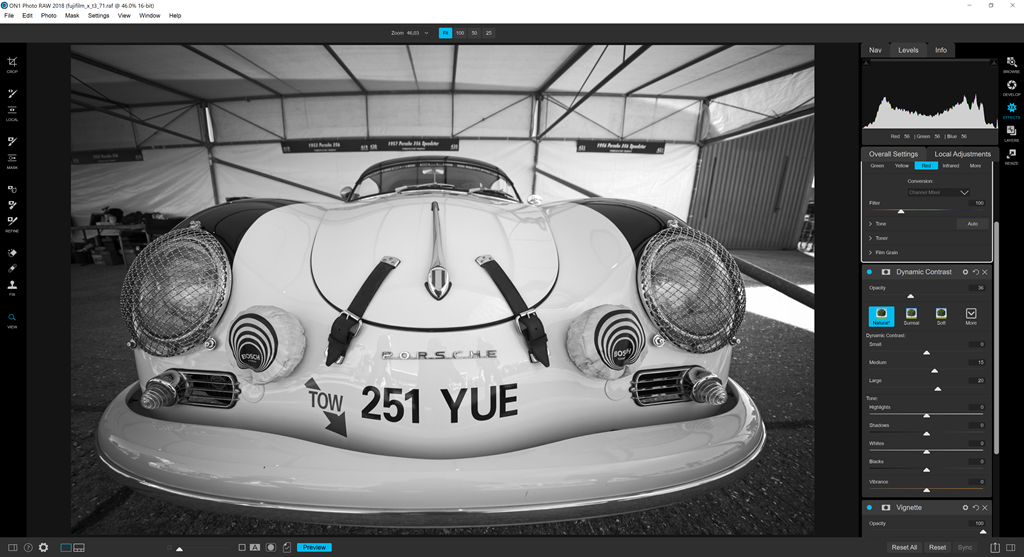The height and width of the screenshot is (557, 1024).
Task: Reset the Vignette filter with undo arrow
Action: (x=975, y=508)
